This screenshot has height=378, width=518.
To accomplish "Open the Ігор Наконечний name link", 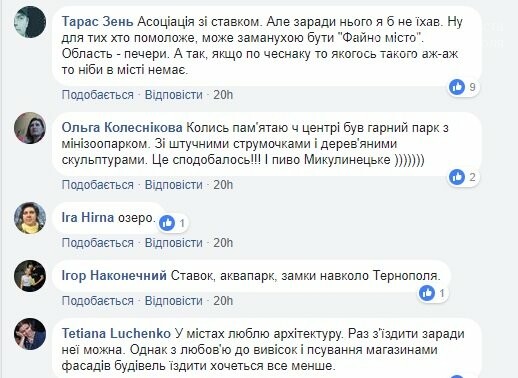I will [x=114, y=276].
